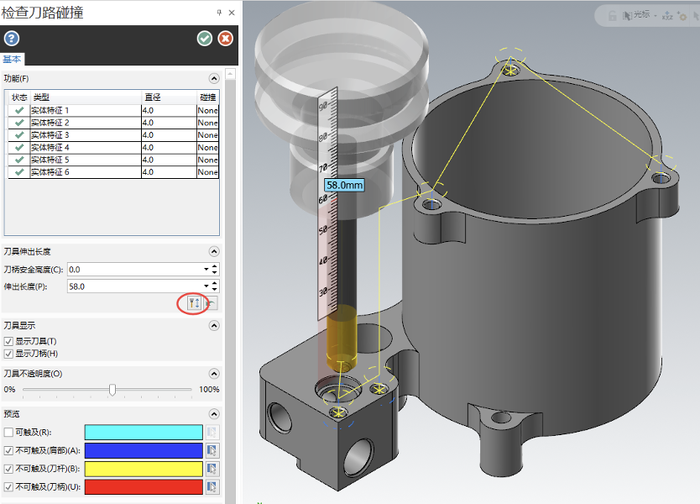Click the apply icon next to the blue swatch
Image resolution: width=700 pixels, height=504 pixels.
[212, 450]
